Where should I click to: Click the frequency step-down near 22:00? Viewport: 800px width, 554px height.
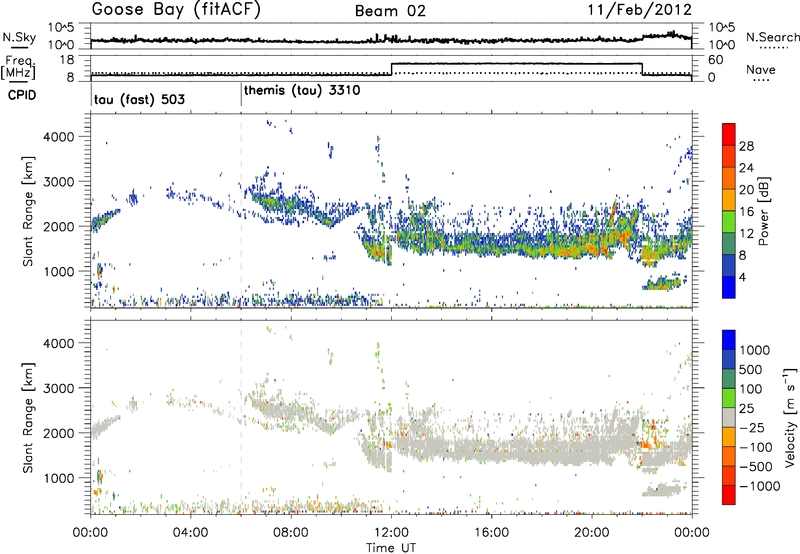point(642,69)
